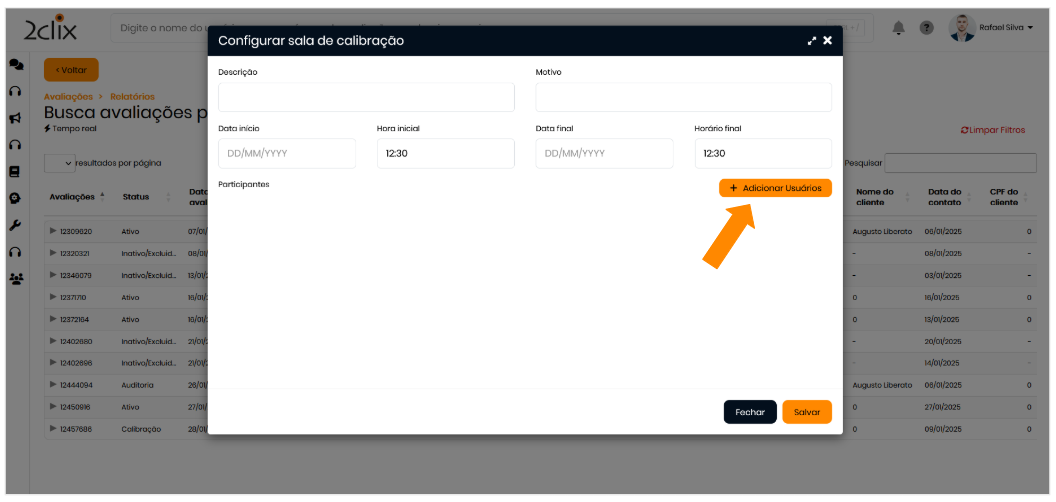Open the notifications bell

point(899,28)
